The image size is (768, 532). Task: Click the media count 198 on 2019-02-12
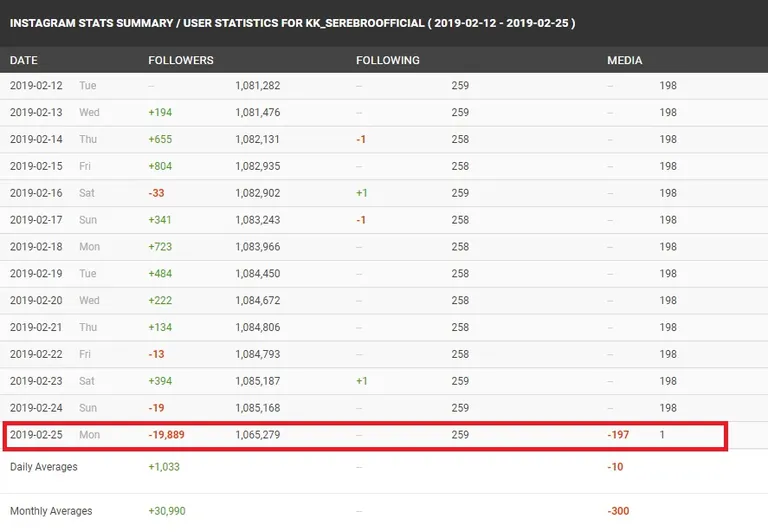668,86
